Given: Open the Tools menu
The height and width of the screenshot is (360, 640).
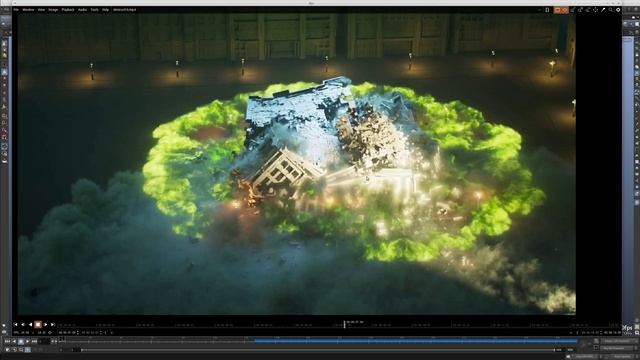Looking at the screenshot, I should [x=94, y=9].
